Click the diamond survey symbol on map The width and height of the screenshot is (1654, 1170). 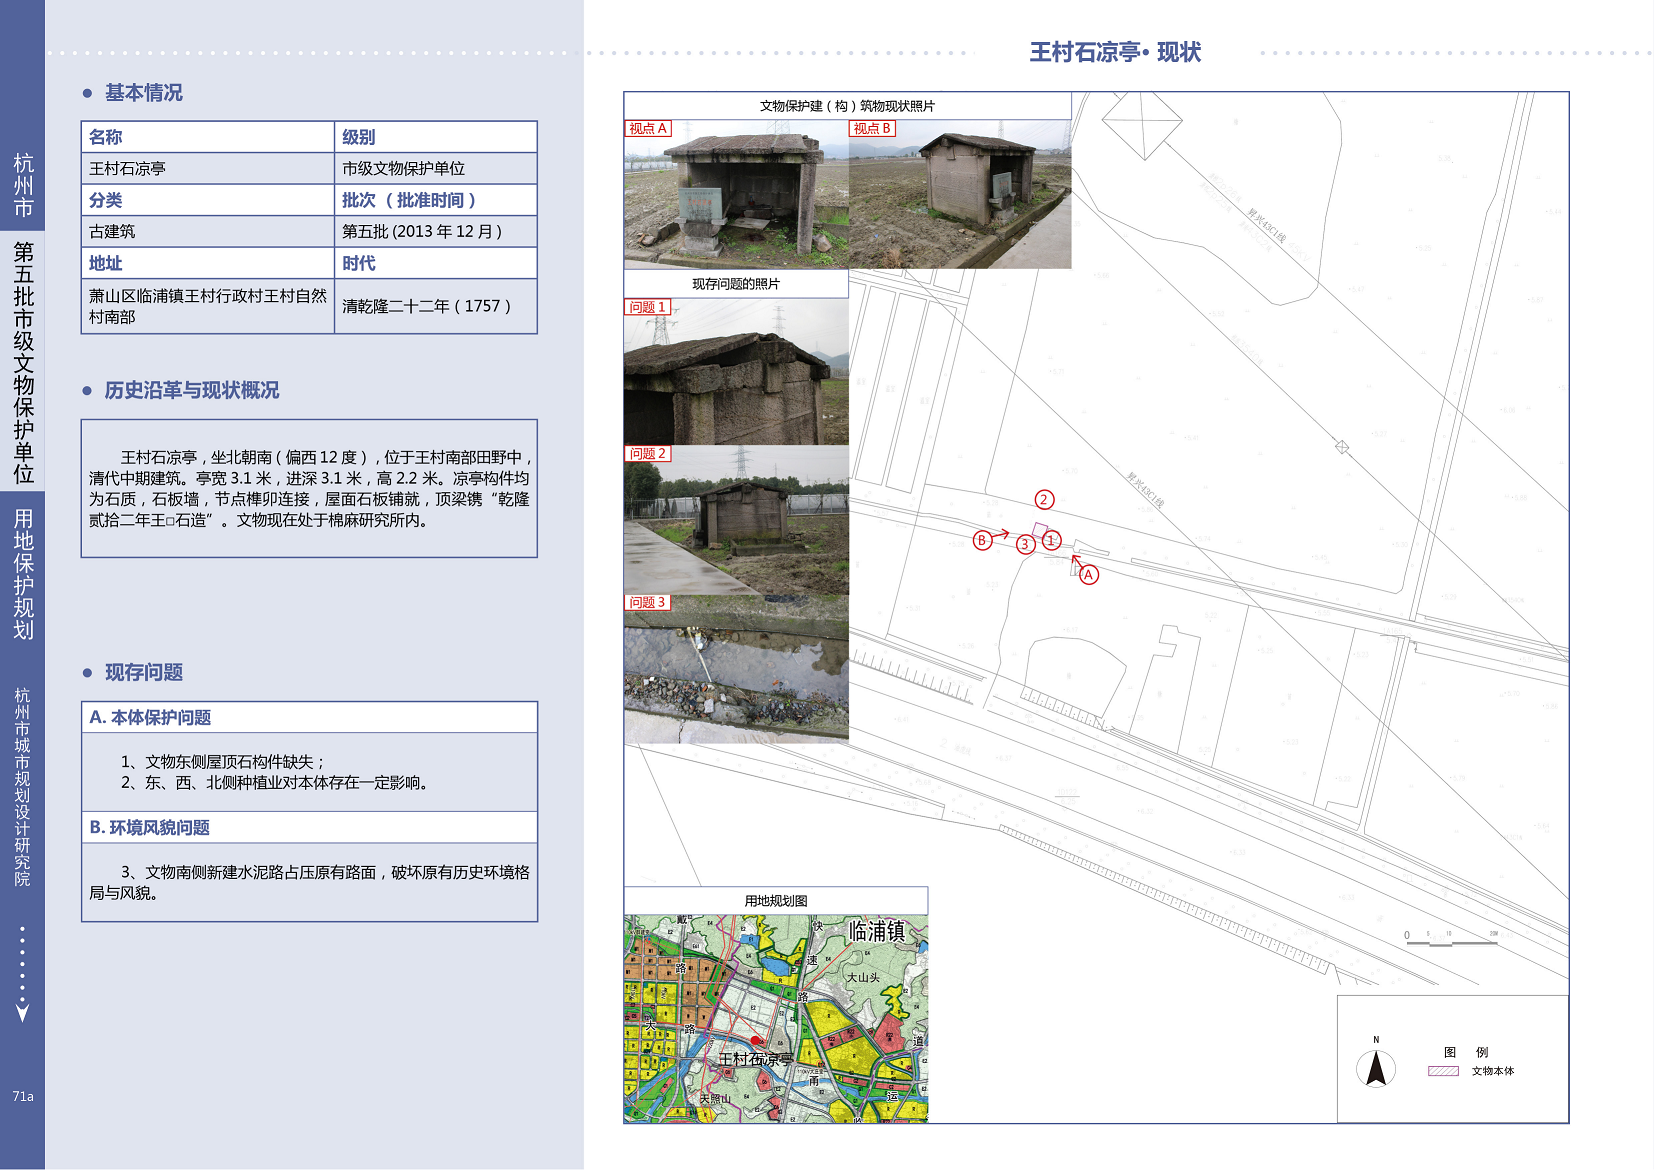pyautogui.click(x=1342, y=447)
